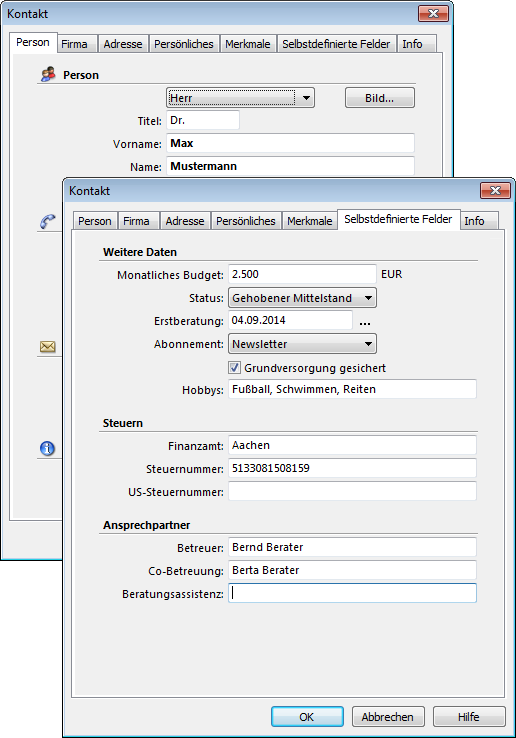The width and height of the screenshot is (516, 738).
Task: Open Adresse tab in back Kontakt window
Action: tap(123, 44)
